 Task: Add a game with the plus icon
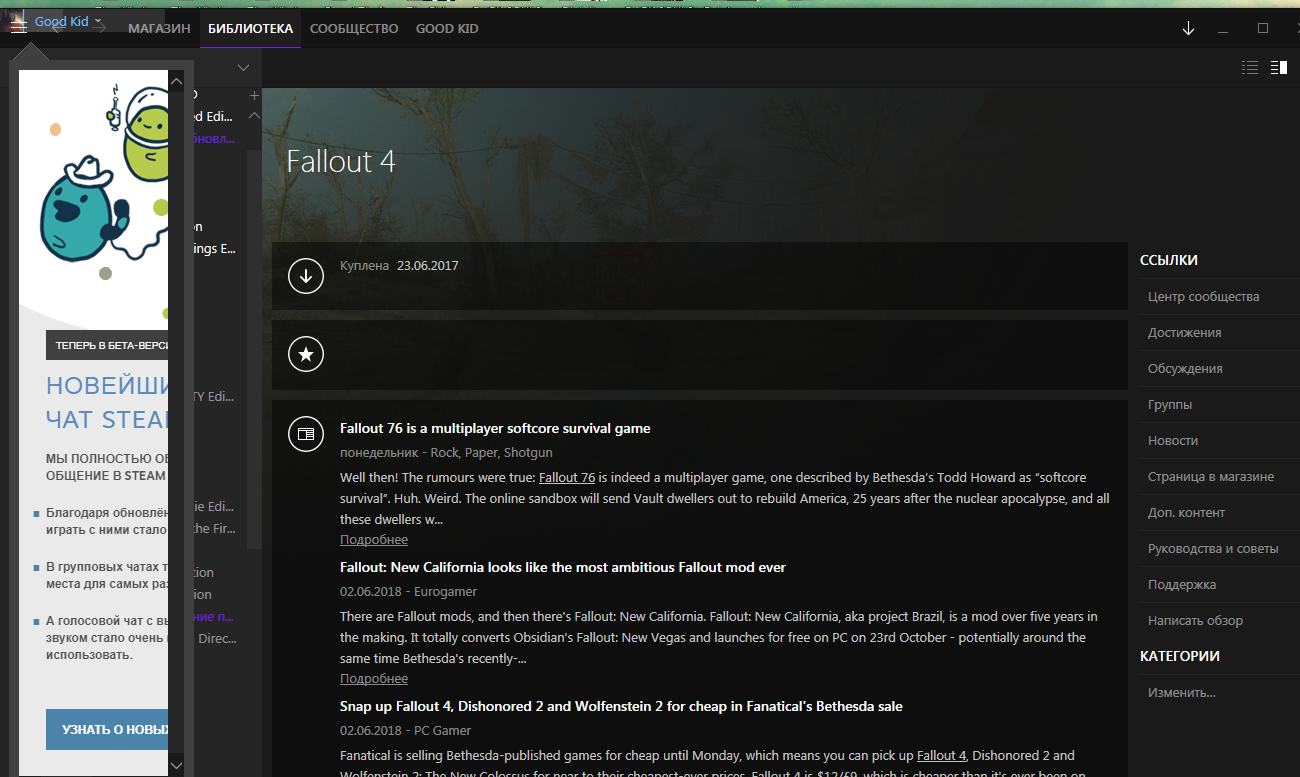point(254,96)
